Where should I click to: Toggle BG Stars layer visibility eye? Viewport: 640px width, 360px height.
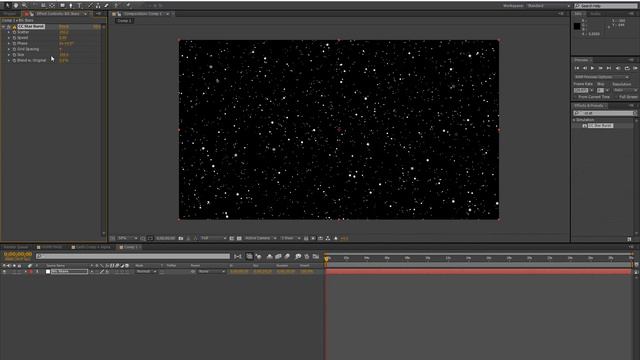click(x=4, y=271)
